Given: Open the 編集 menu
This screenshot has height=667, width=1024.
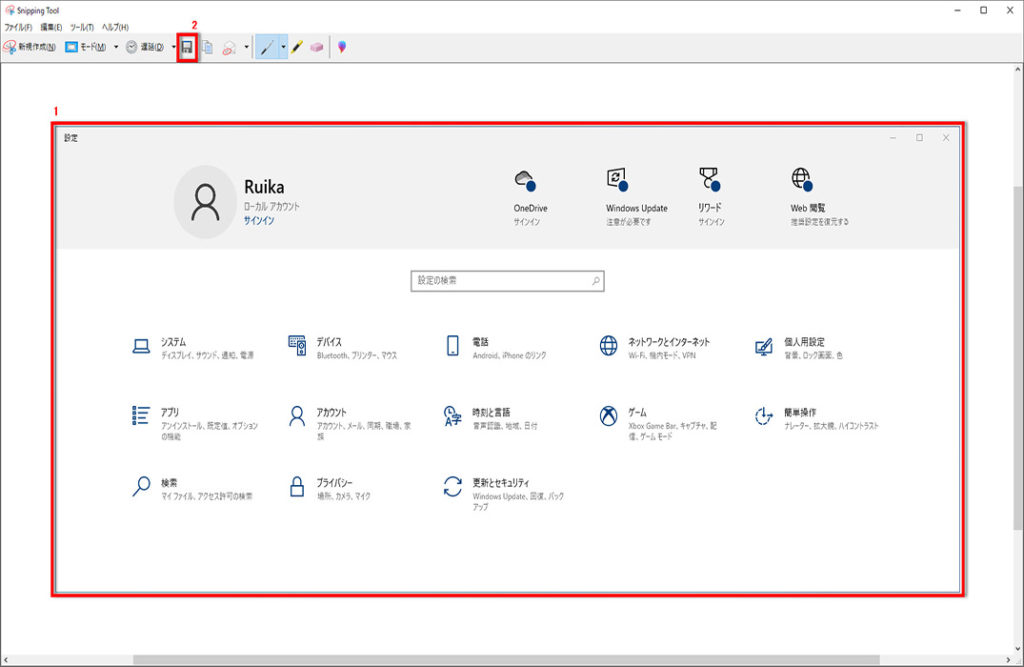Looking at the screenshot, I should (51, 27).
